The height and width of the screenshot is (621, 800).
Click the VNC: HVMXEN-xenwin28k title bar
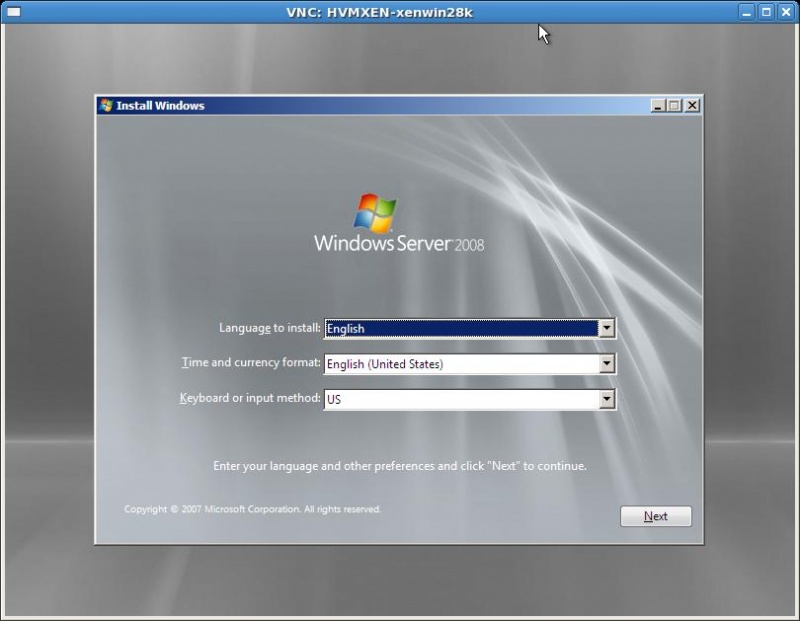pyautogui.click(x=398, y=12)
